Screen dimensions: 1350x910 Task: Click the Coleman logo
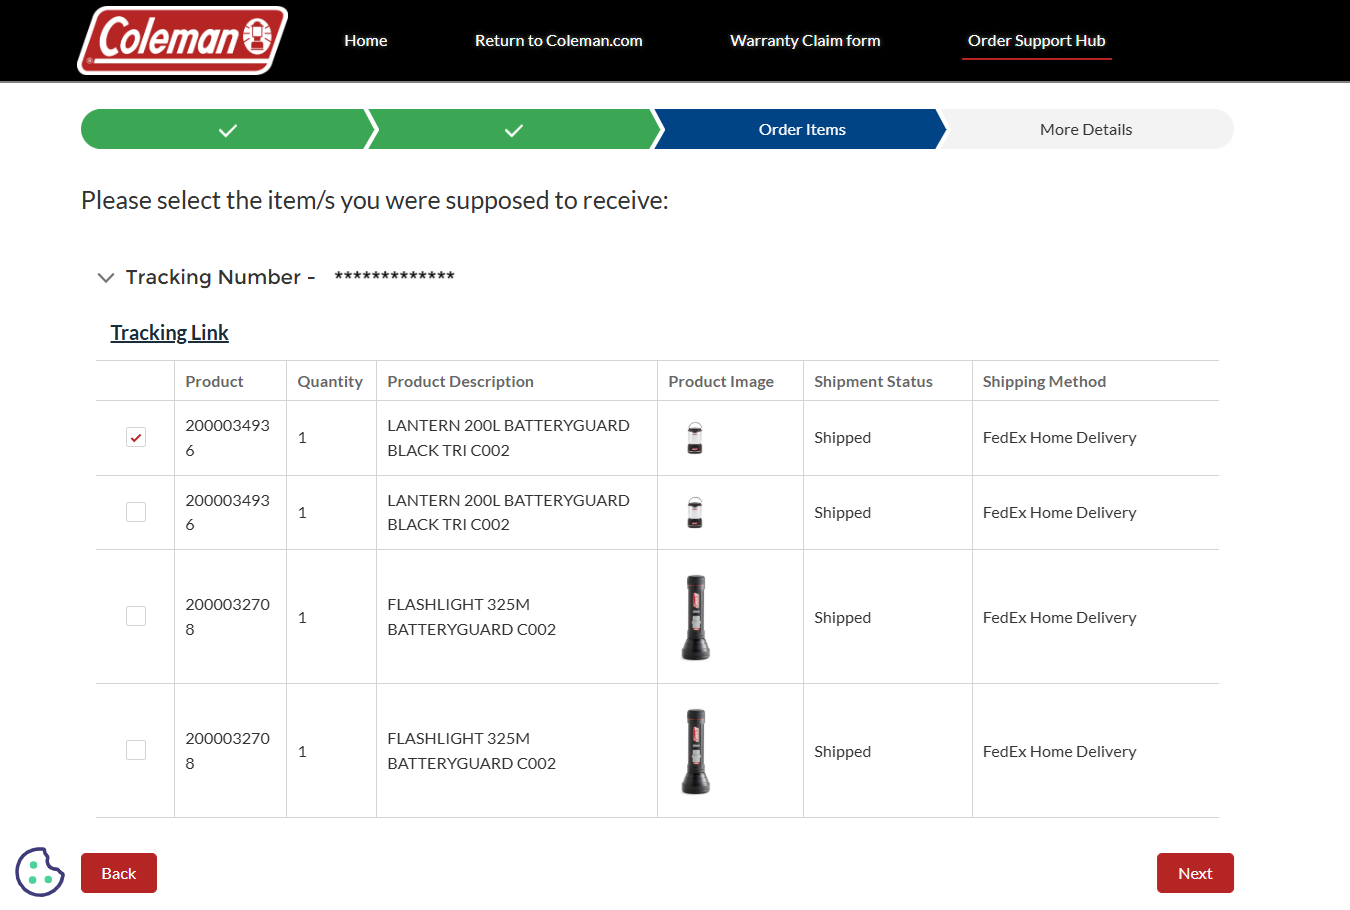183,41
